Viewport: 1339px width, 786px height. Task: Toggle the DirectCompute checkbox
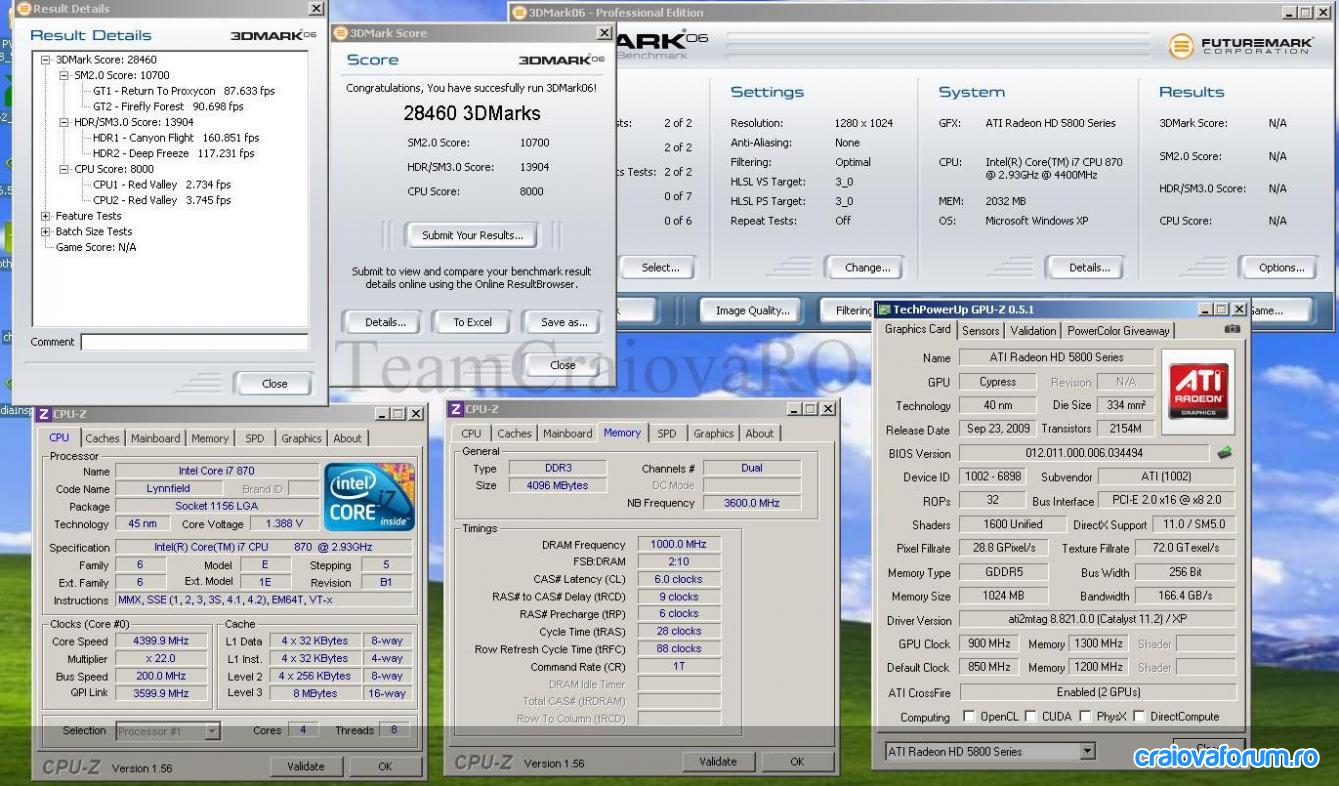[x=1138, y=716]
